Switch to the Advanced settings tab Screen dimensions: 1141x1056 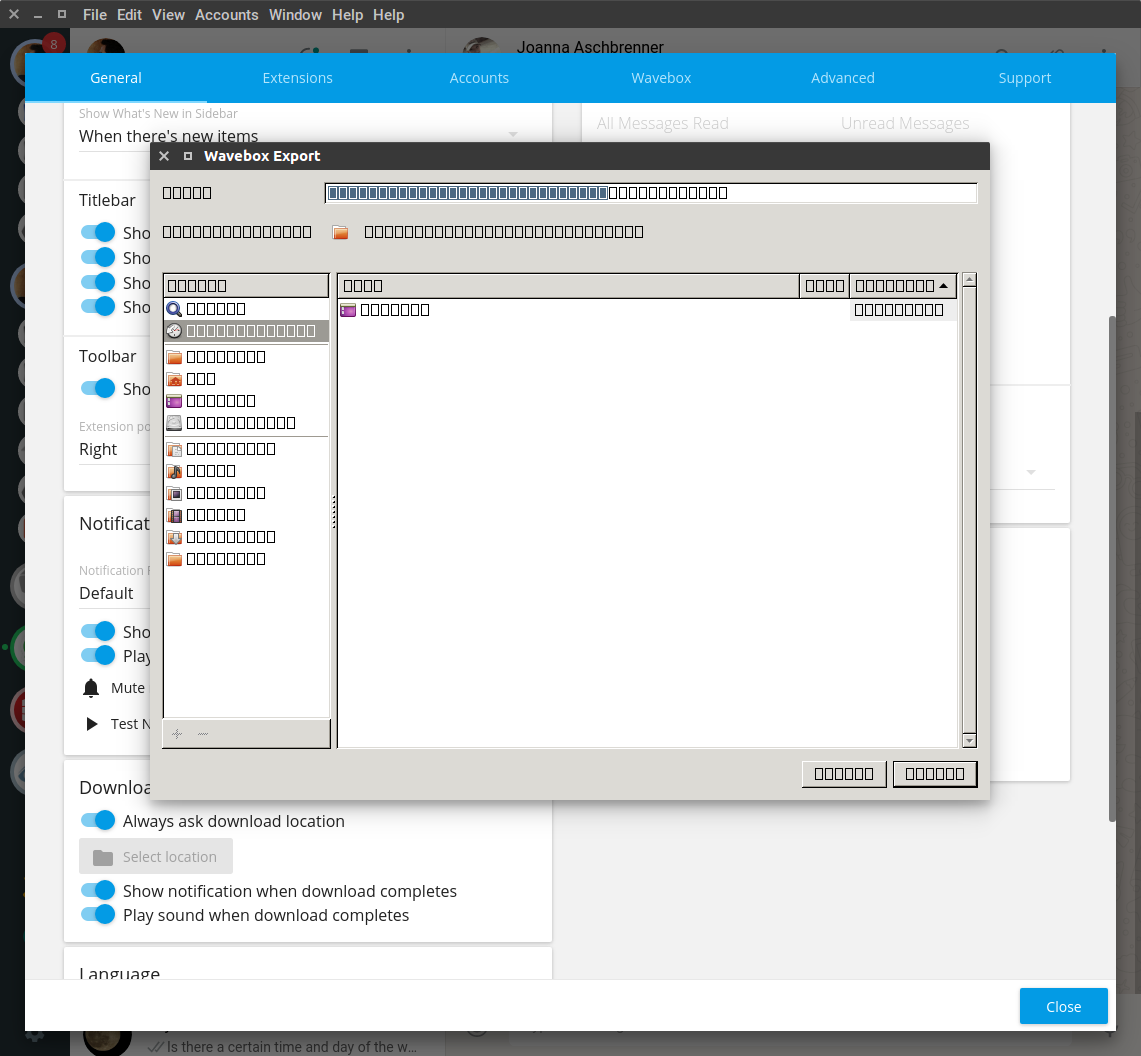[842, 77]
